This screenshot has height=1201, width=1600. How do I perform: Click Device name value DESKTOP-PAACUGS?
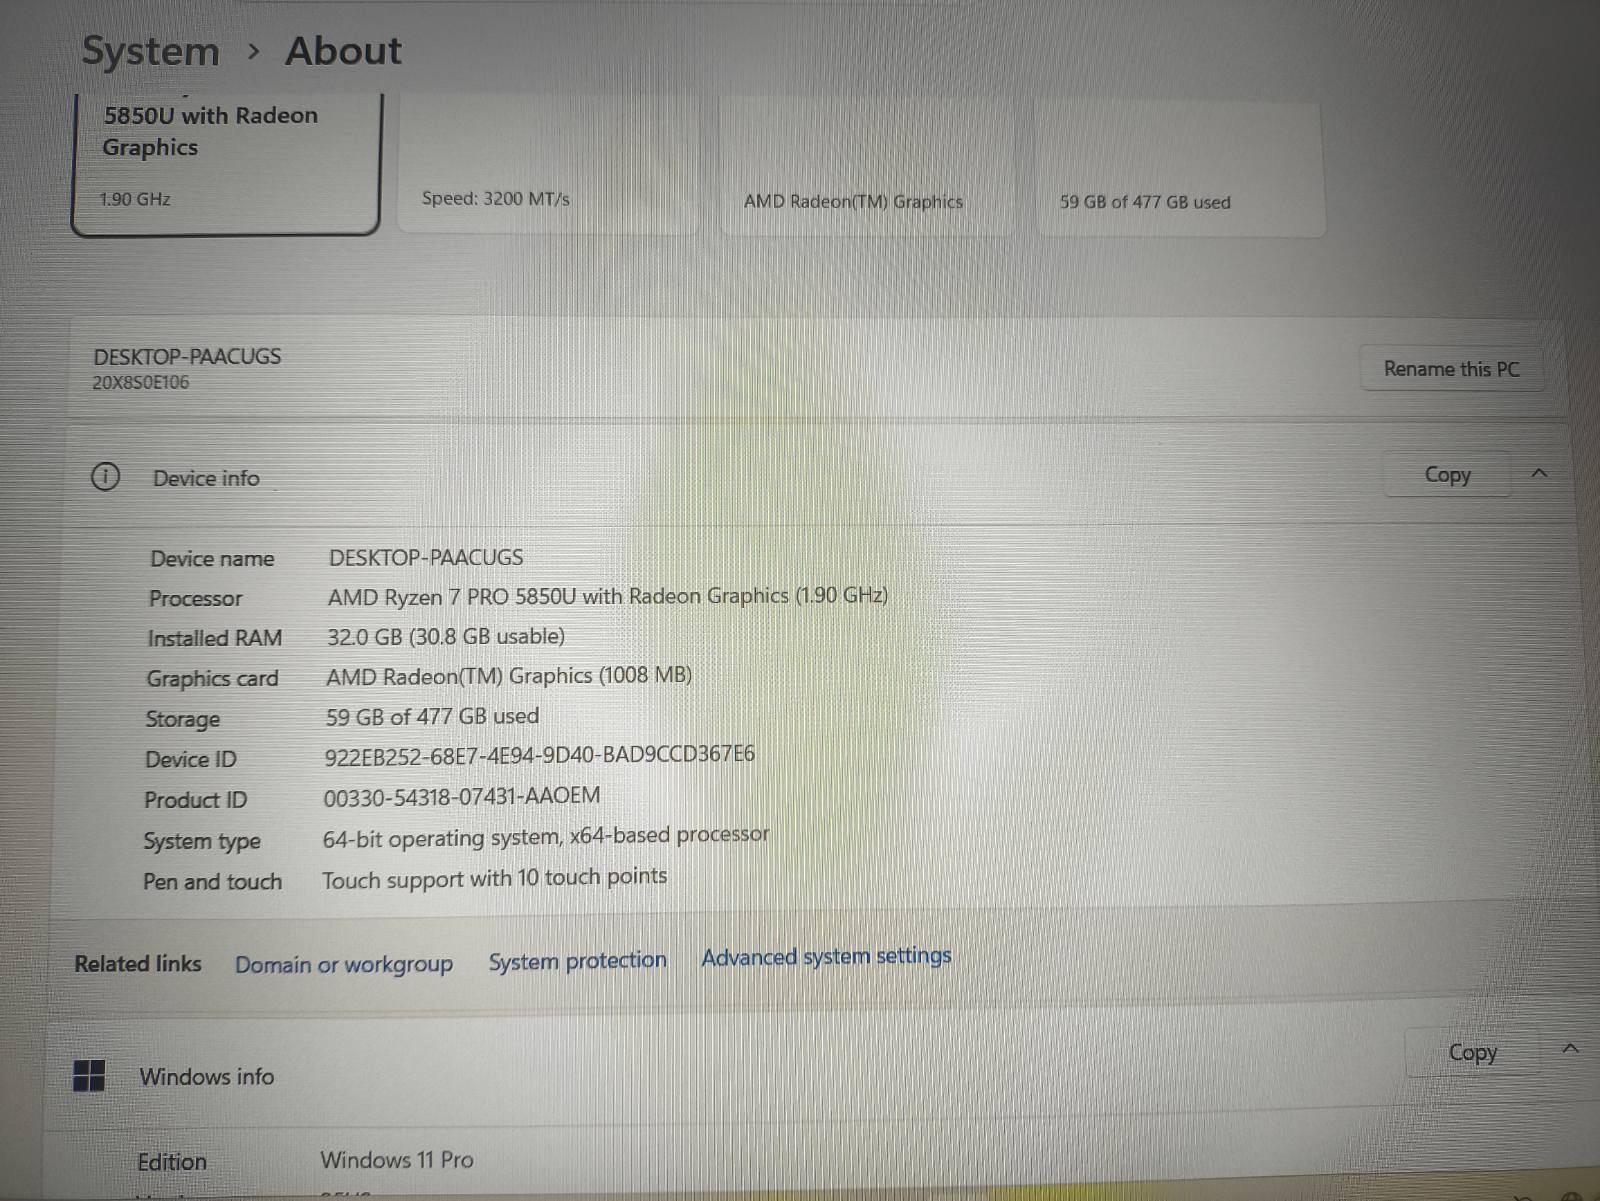pyautogui.click(x=426, y=557)
